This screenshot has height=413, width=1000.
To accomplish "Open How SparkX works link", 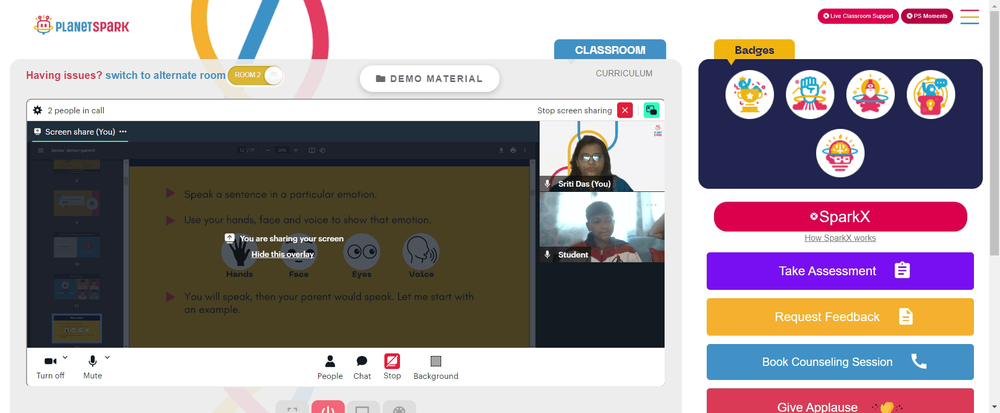I will coord(840,238).
